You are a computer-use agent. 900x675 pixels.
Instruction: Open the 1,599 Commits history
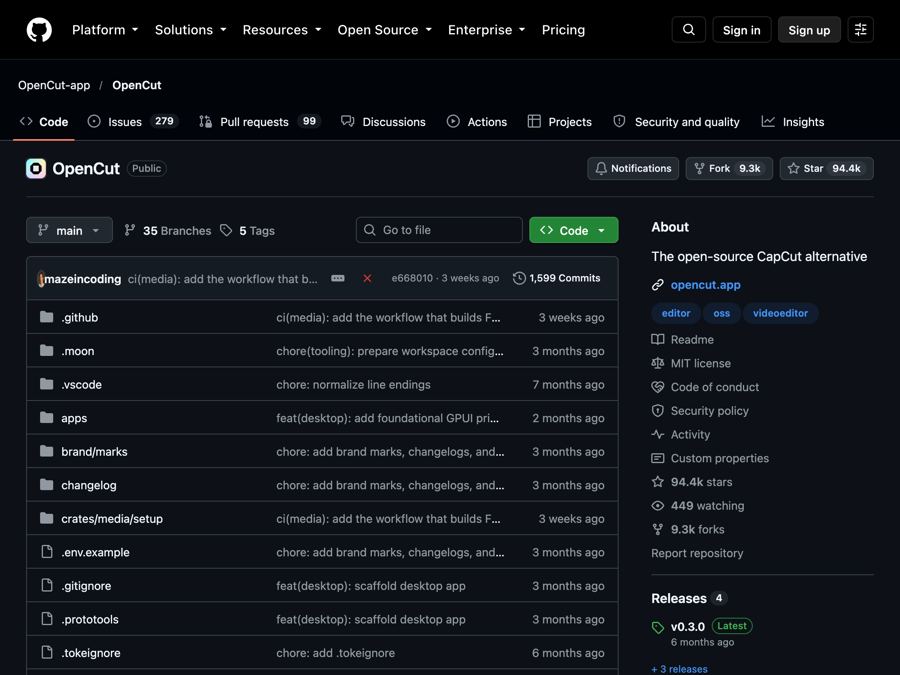pyautogui.click(x=557, y=278)
